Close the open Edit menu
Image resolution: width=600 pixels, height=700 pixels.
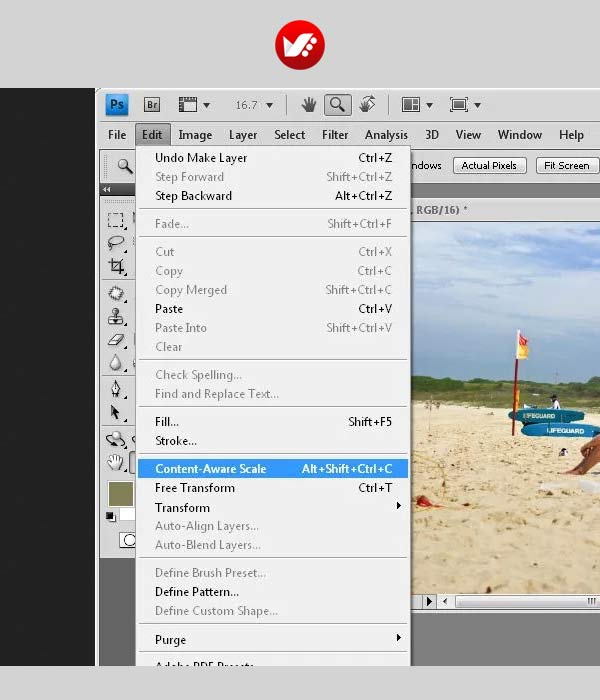click(152, 135)
